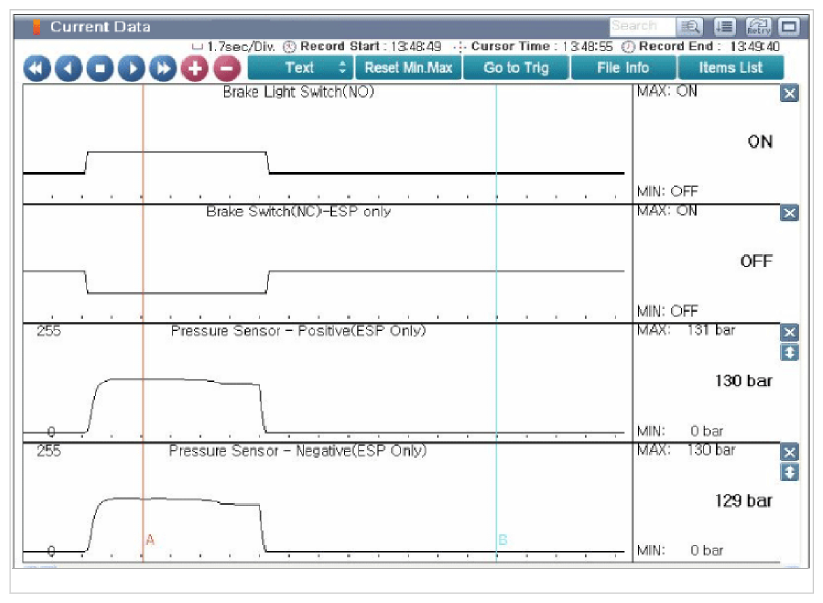Click the Retry icon in title bar

point(758,26)
